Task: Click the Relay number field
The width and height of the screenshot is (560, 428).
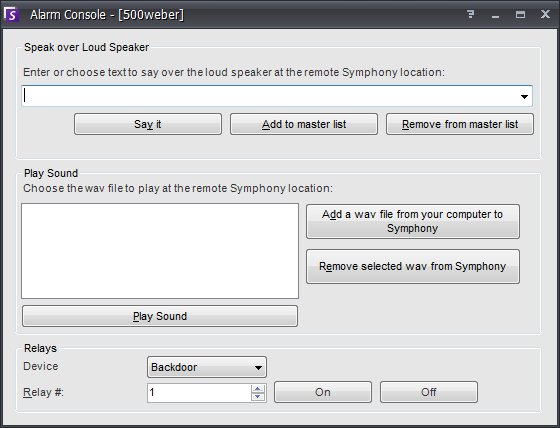Action: tap(199, 393)
